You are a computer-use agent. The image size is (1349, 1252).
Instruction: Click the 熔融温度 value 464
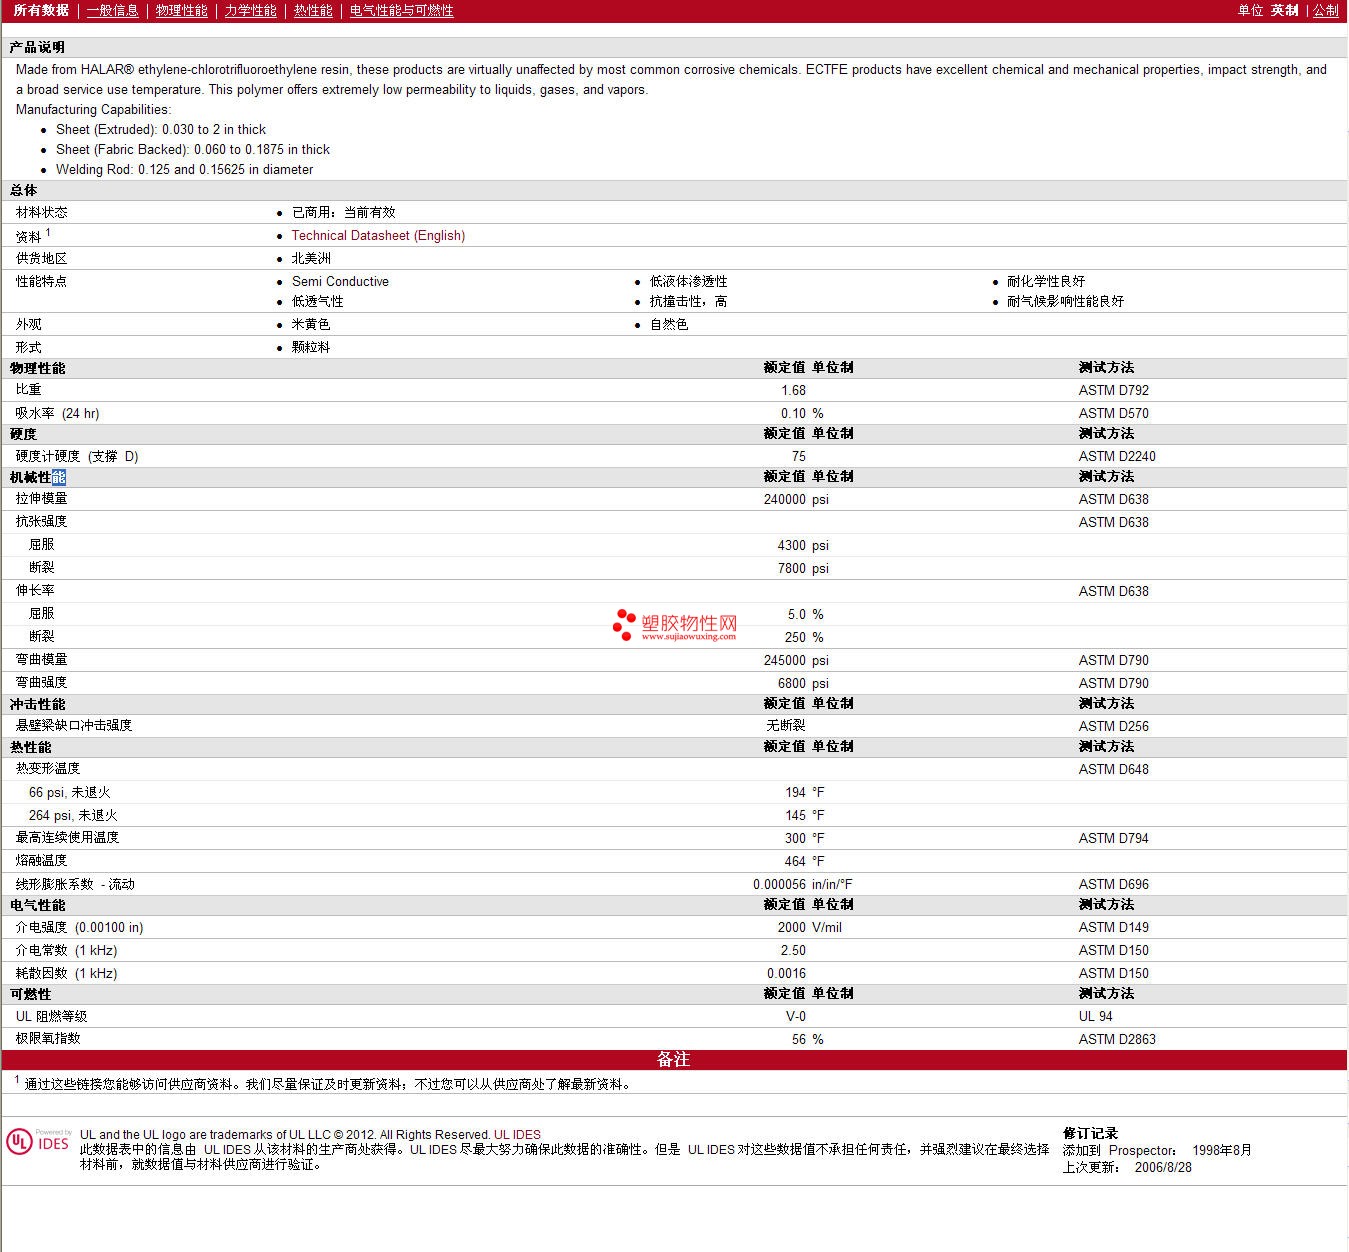coord(795,861)
